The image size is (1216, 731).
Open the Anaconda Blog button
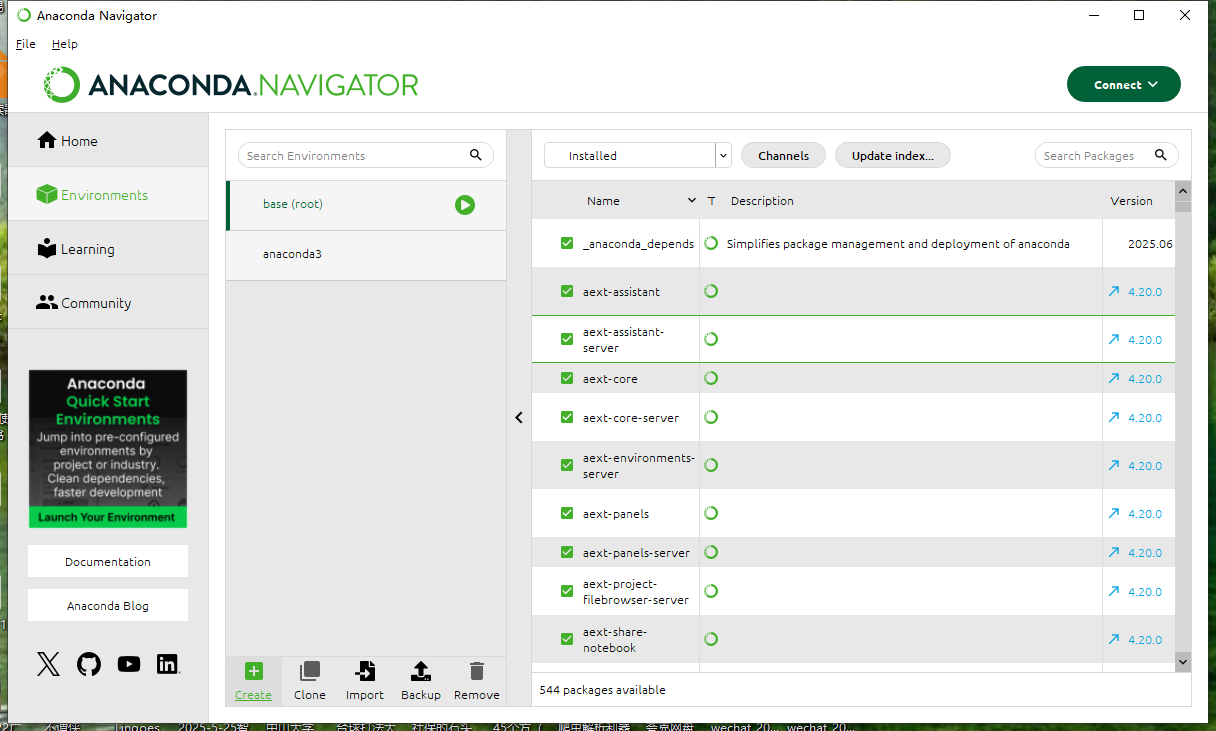[x=108, y=605]
